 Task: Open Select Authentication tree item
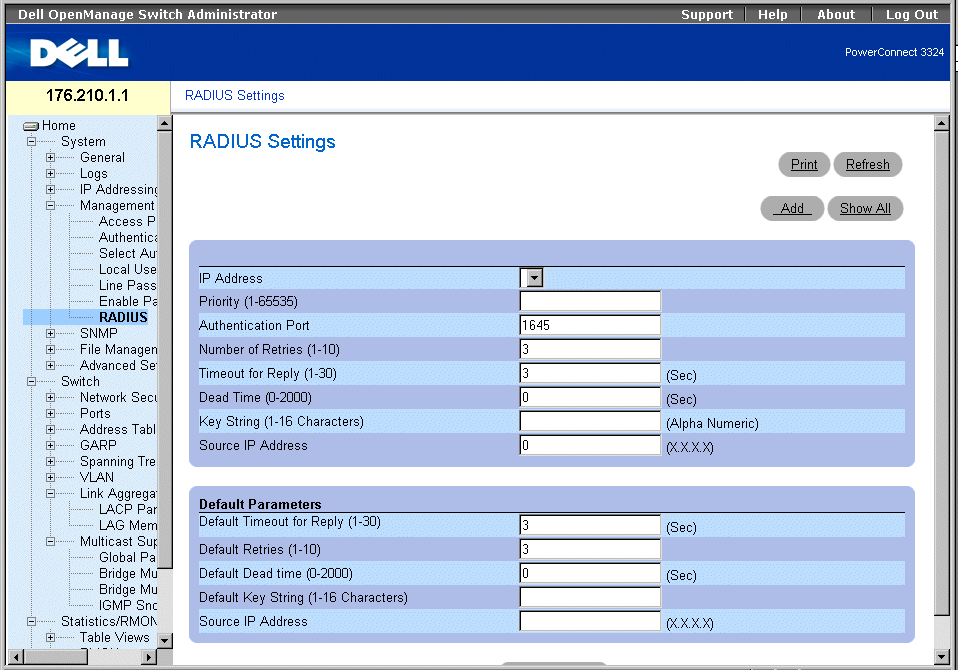point(127,253)
